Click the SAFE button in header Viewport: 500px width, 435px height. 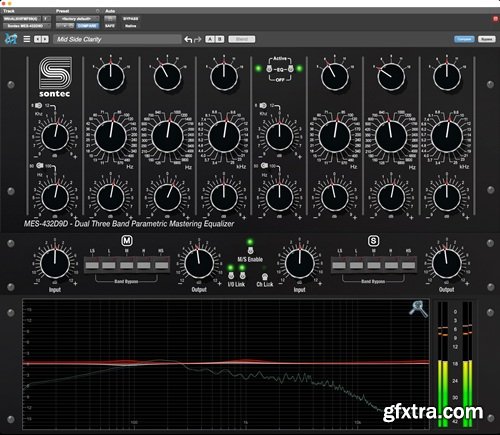(x=110, y=26)
